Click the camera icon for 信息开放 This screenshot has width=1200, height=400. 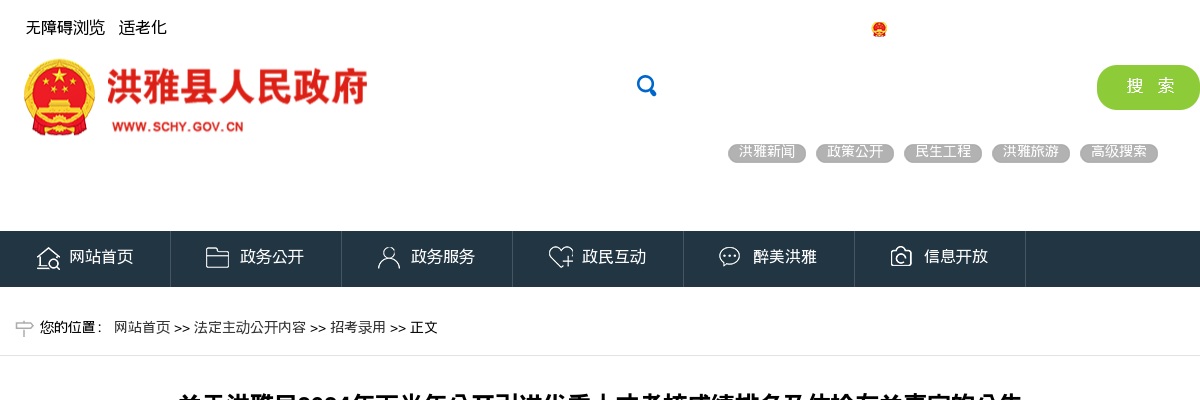coord(901,257)
